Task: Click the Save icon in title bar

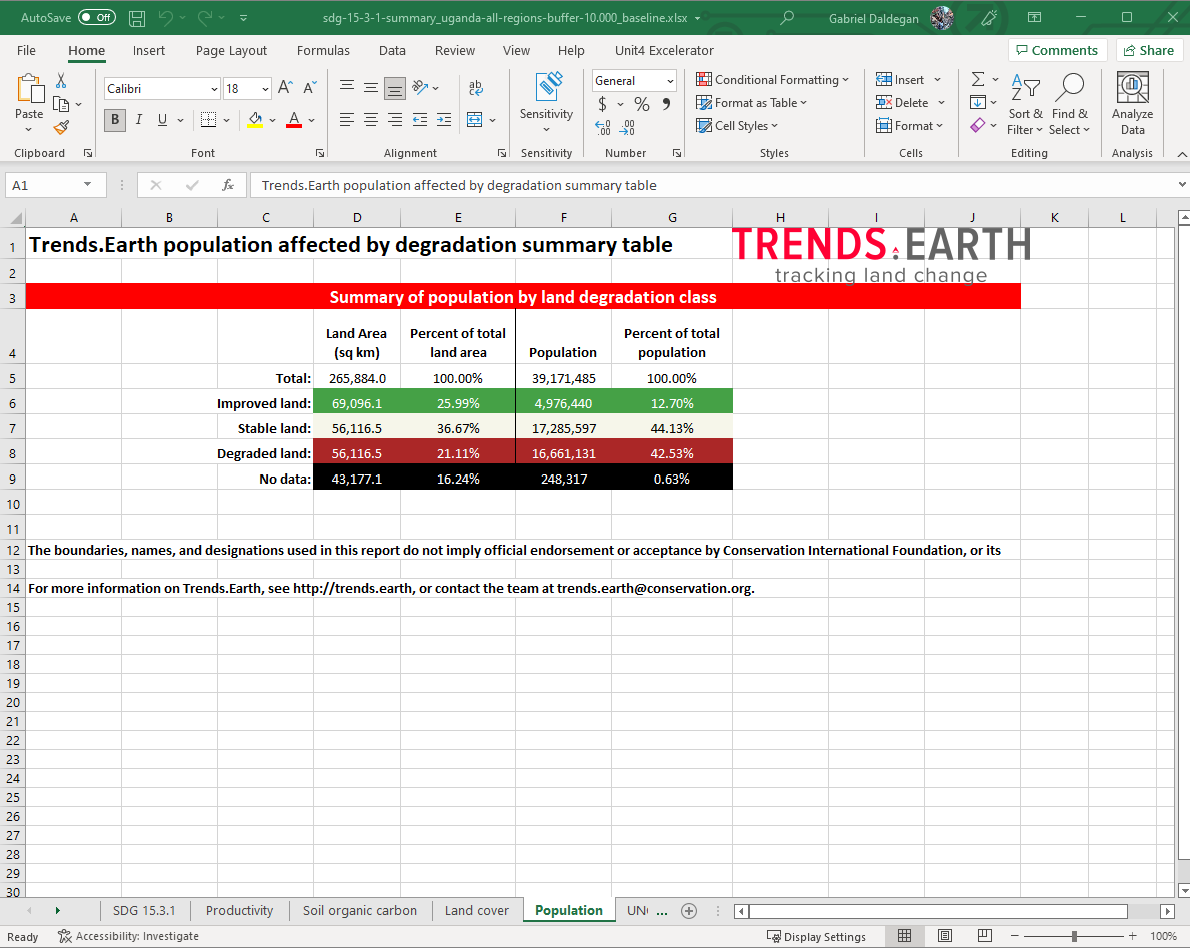Action: click(137, 18)
